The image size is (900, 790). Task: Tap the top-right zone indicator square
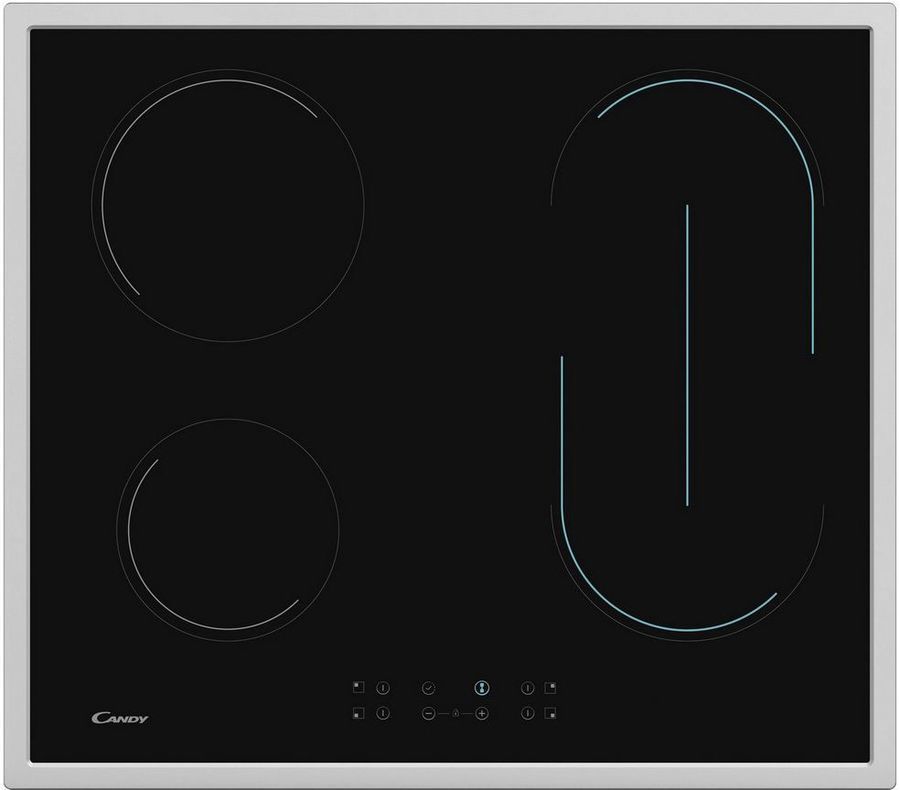(x=550, y=687)
